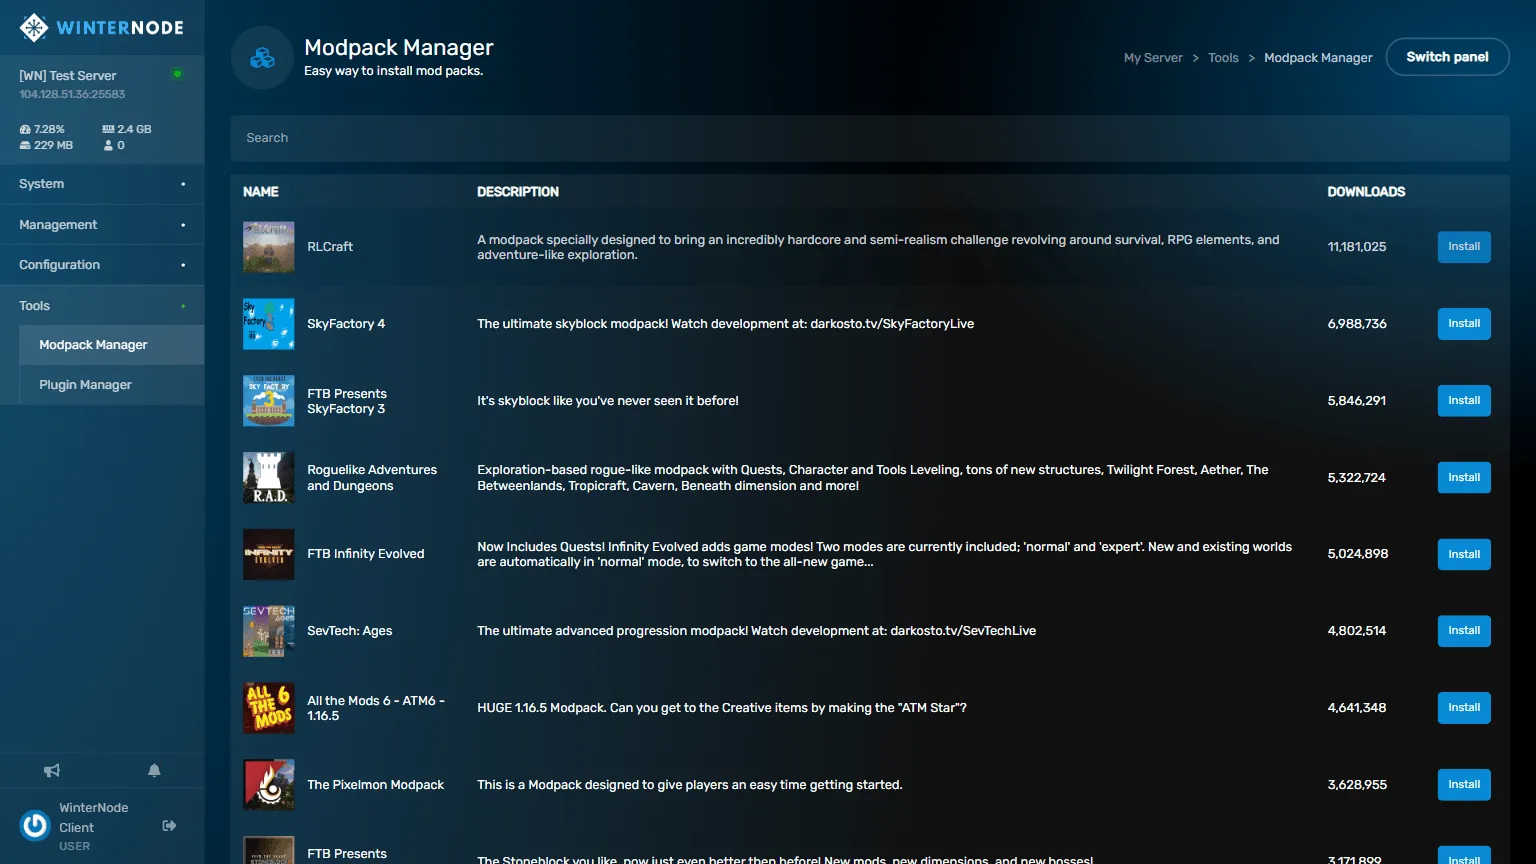1536x864 pixels.
Task: Click the 7.28% CPU usage stat
Action: click(42, 129)
